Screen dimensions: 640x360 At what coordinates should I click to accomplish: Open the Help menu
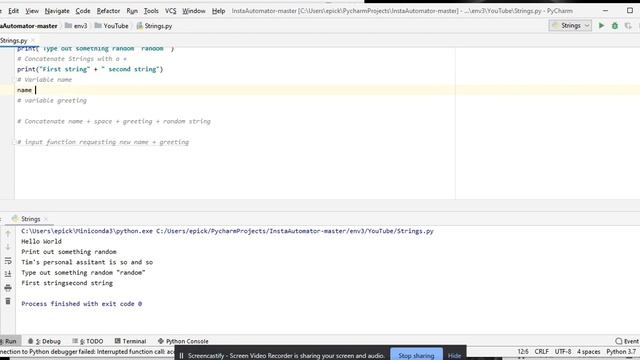tap(218, 11)
